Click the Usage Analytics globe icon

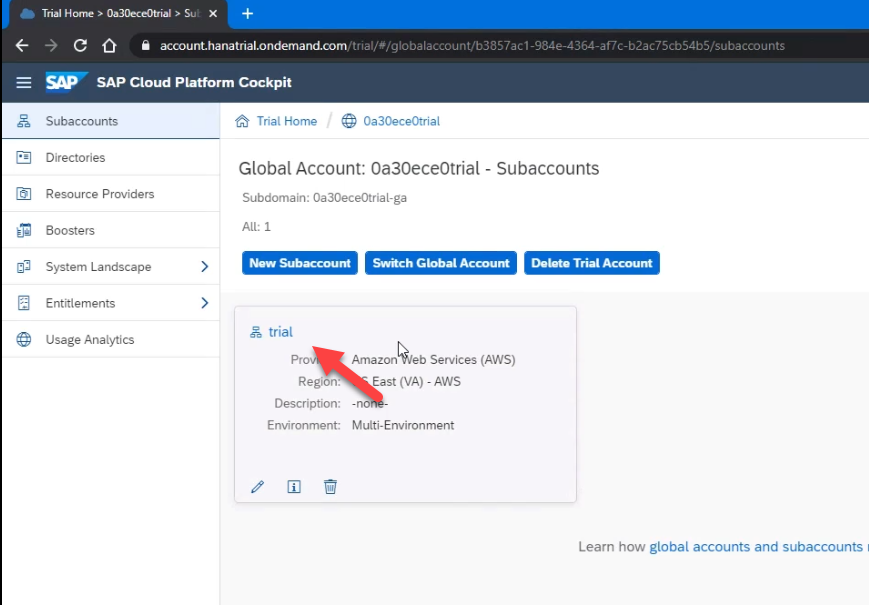tap(24, 340)
